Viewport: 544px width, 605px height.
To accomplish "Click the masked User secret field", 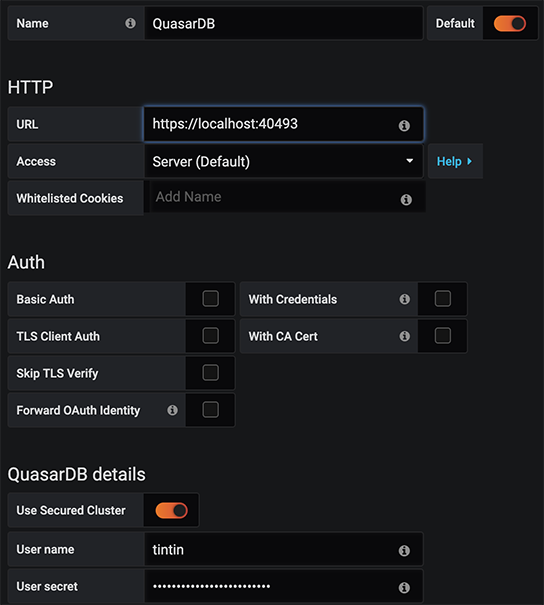I will (284, 586).
